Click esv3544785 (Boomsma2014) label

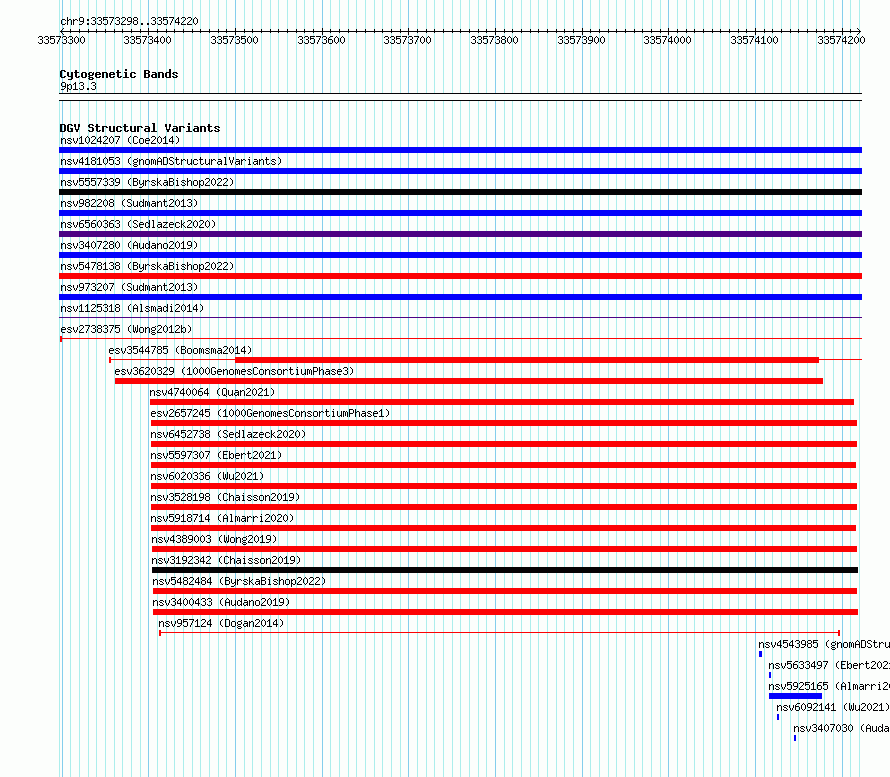[180, 350]
